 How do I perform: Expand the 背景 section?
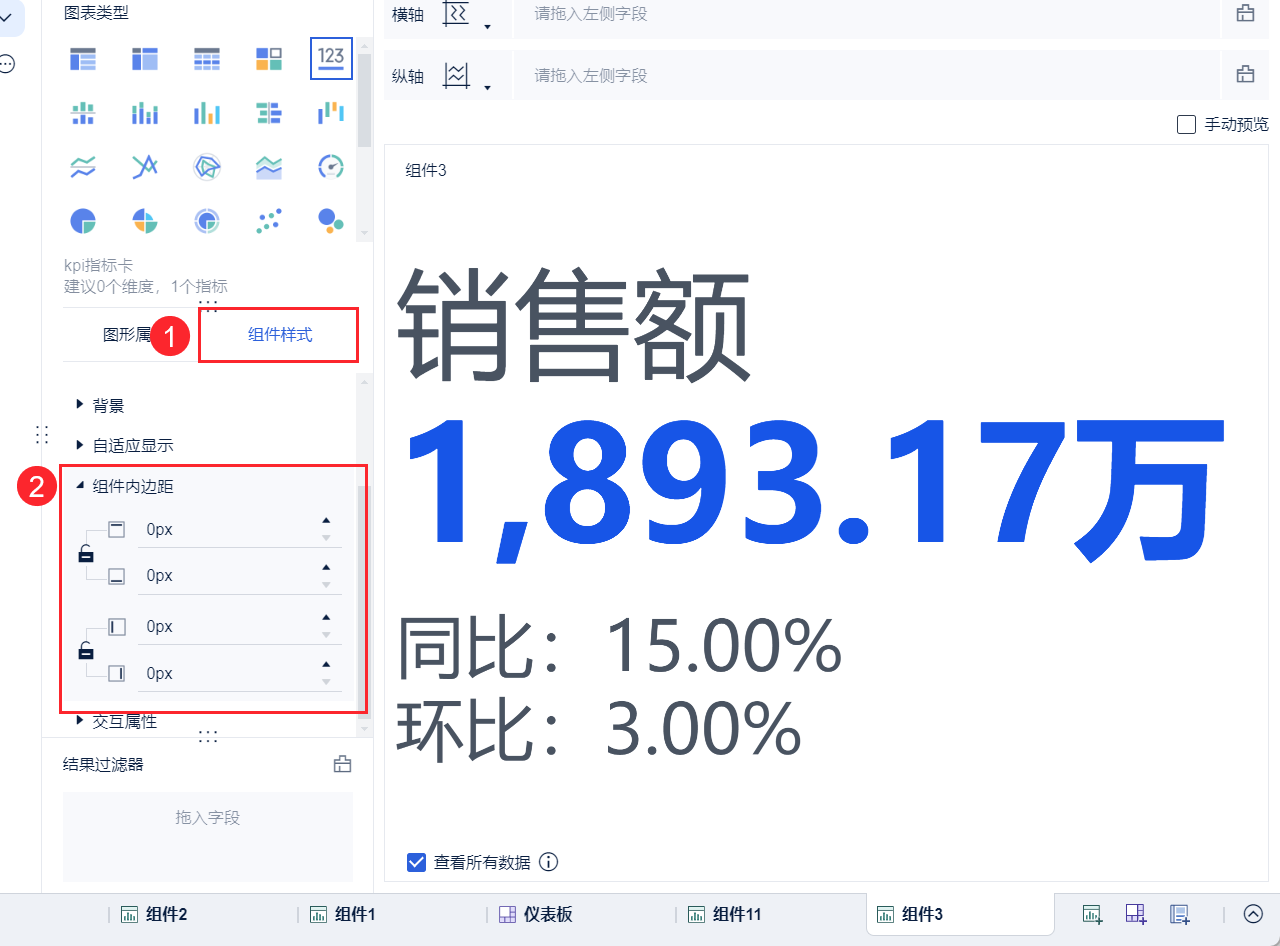tap(80, 405)
